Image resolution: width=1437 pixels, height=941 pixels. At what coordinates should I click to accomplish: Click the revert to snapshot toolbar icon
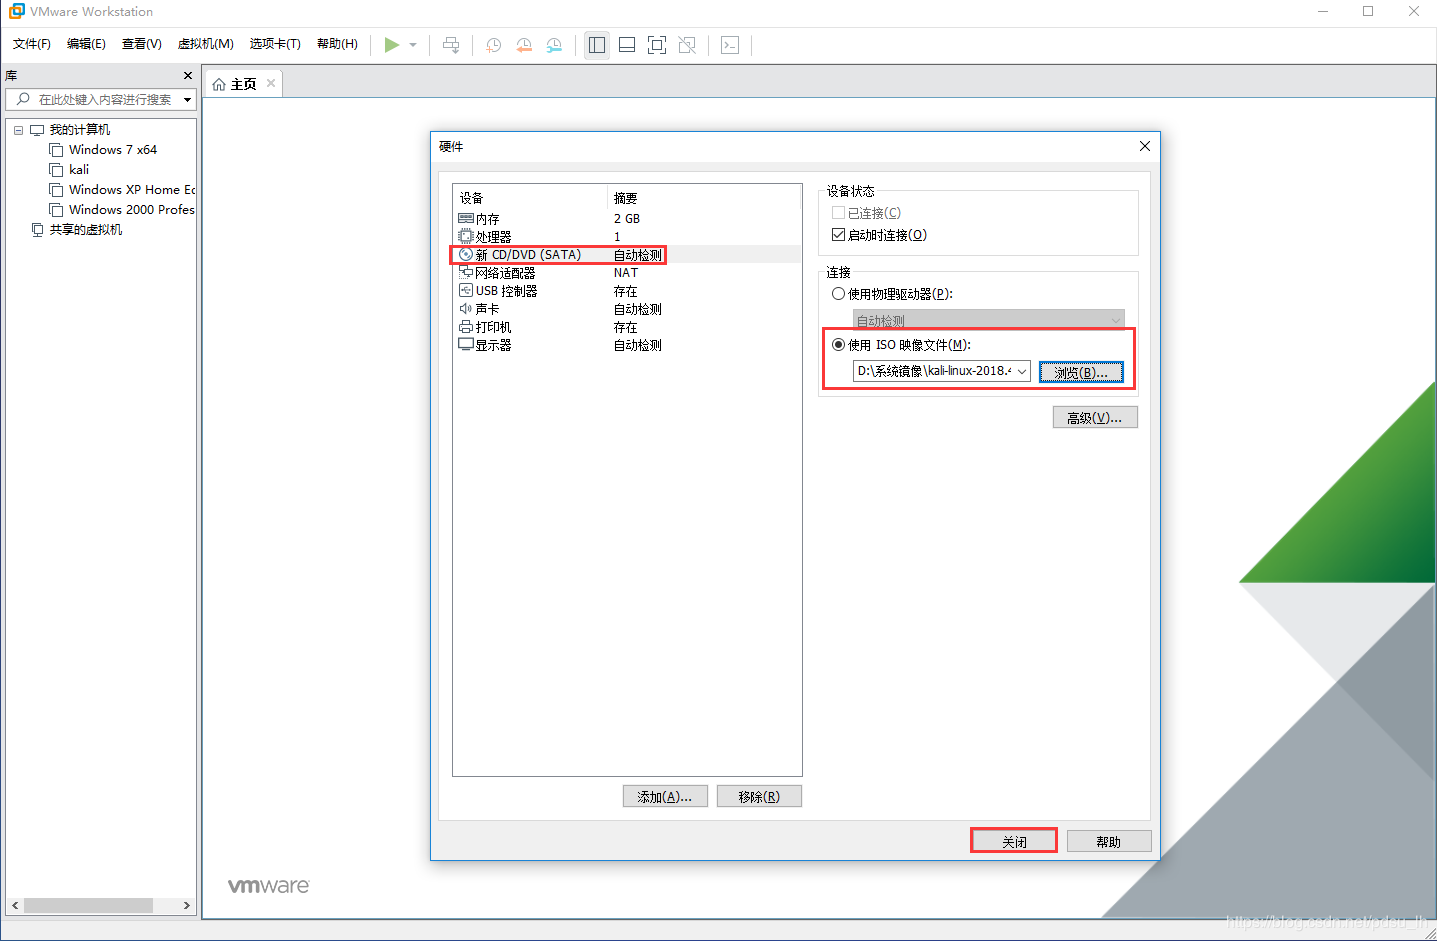(x=524, y=45)
